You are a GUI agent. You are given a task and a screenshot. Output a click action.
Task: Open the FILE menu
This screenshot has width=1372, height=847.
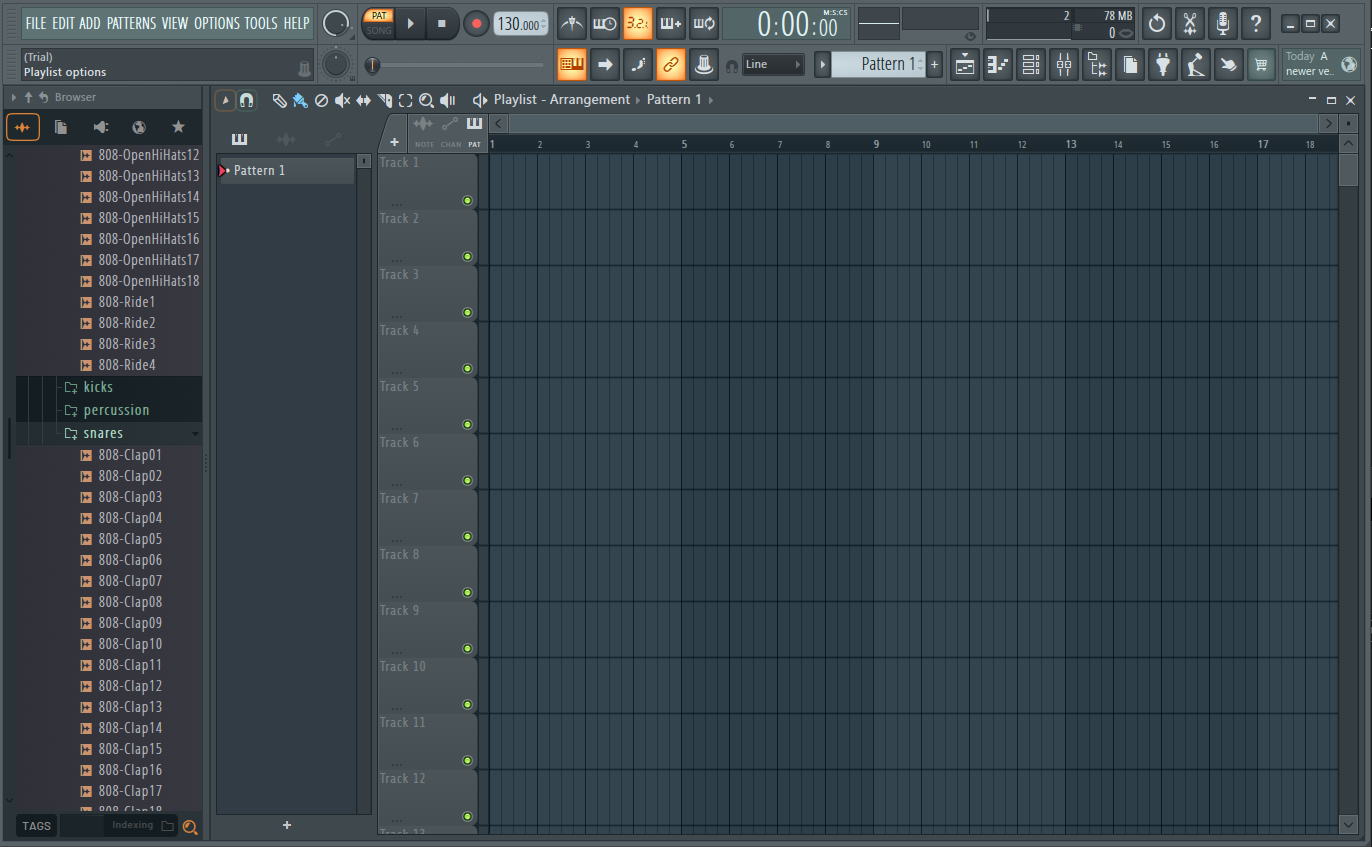point(36,23)
